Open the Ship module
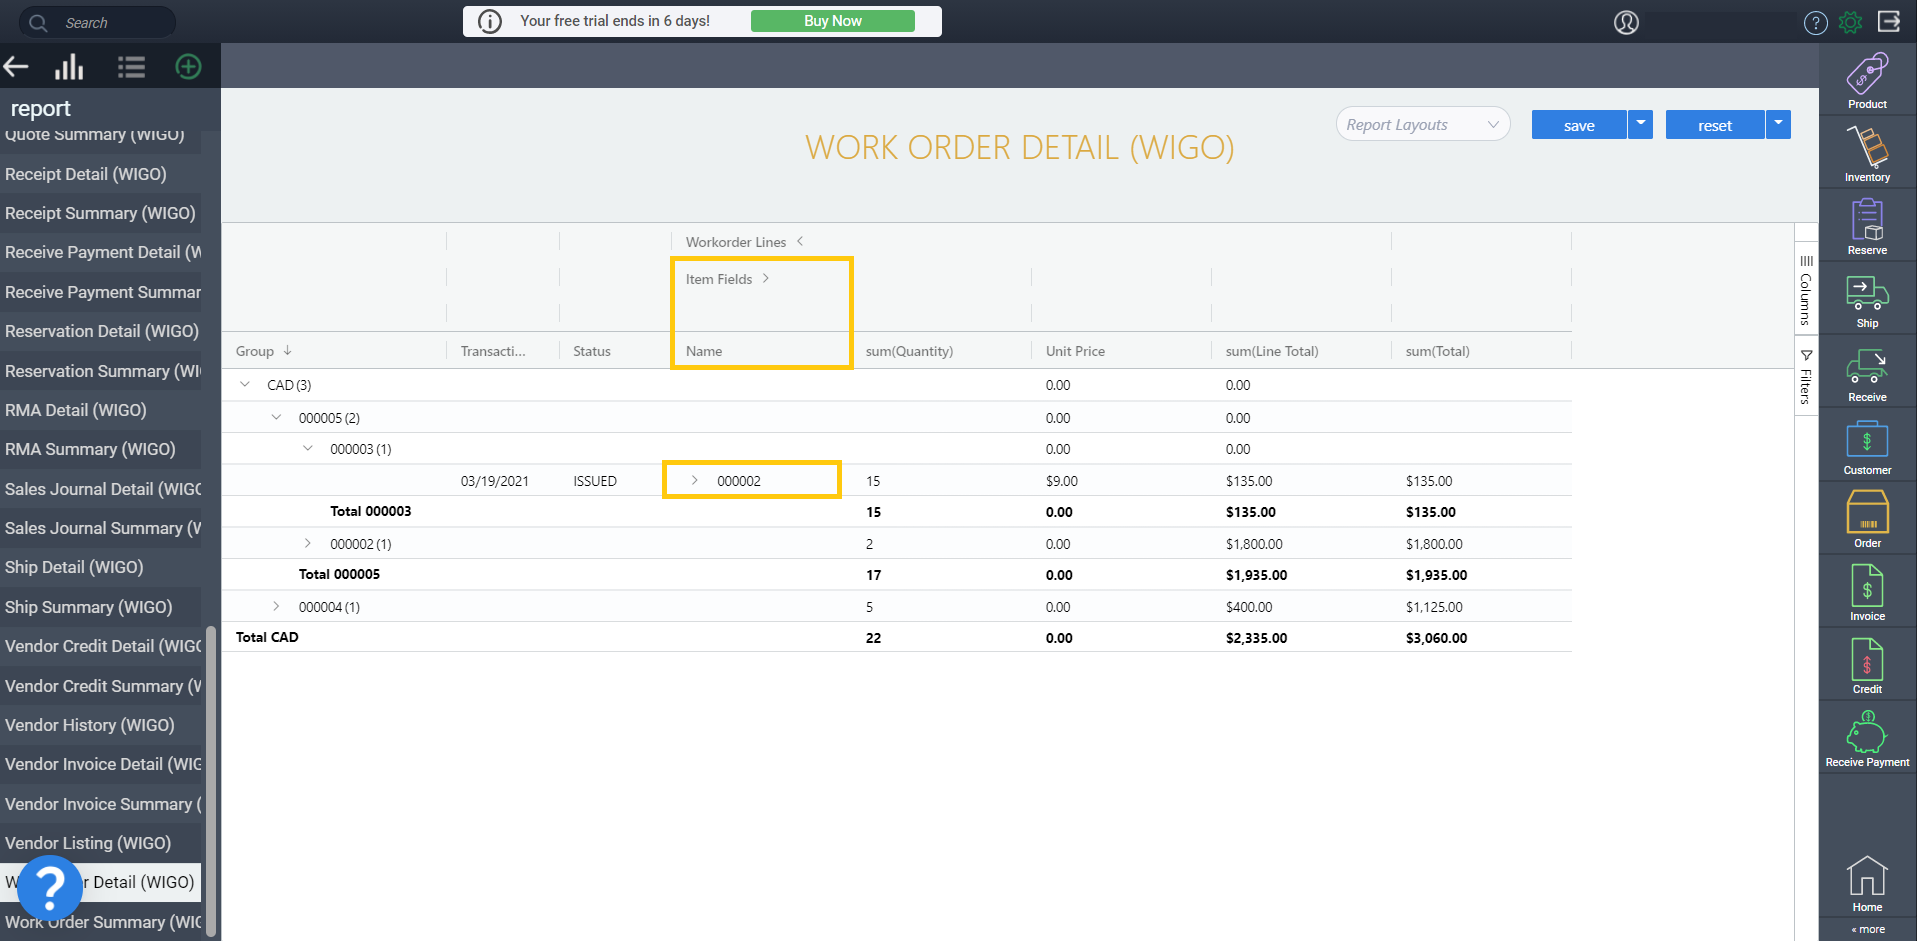The width and height of the screenshot is (1917, 941). [1867, 299]
